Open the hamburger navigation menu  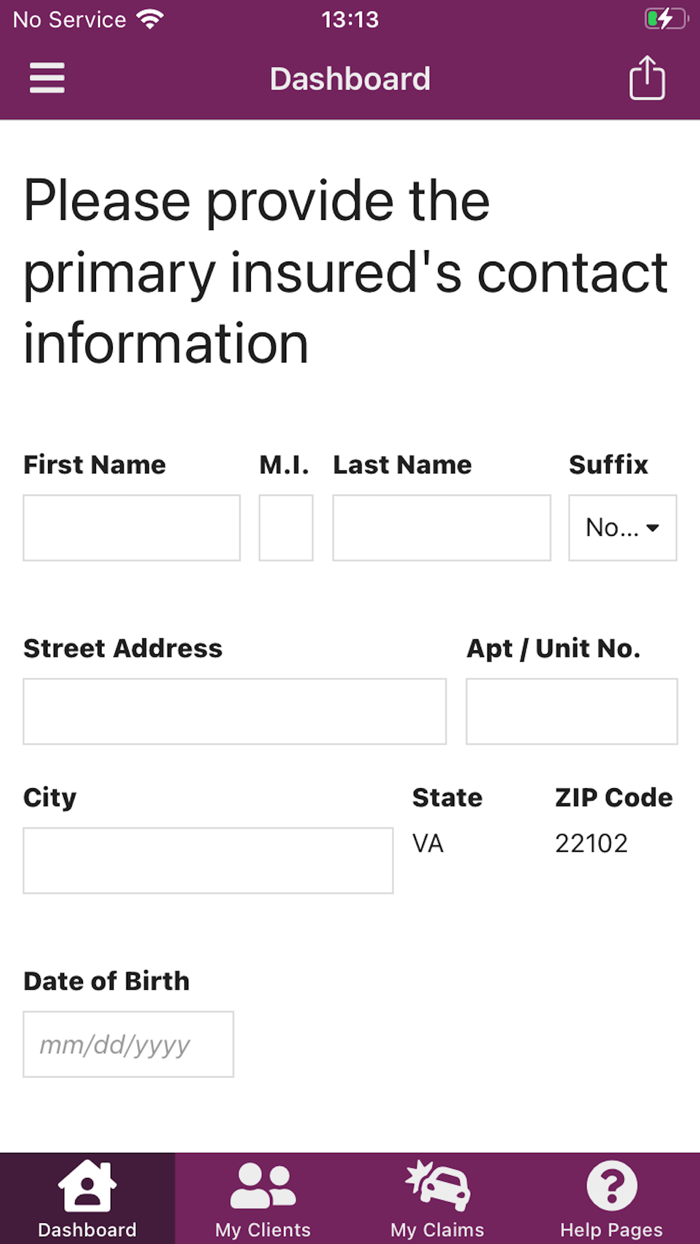click(47, 78)
